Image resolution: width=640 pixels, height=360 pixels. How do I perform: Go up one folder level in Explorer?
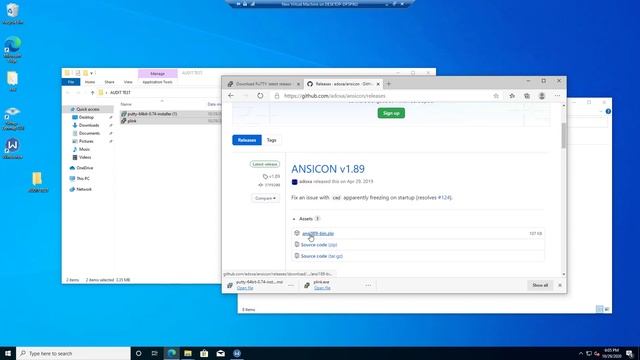(92, 93)
